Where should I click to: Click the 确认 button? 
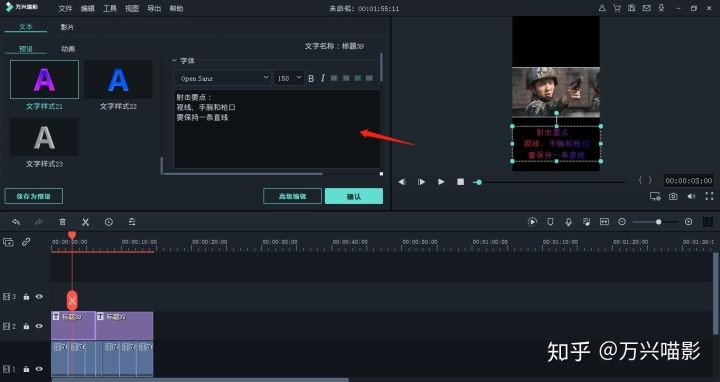tap(354, 196)
